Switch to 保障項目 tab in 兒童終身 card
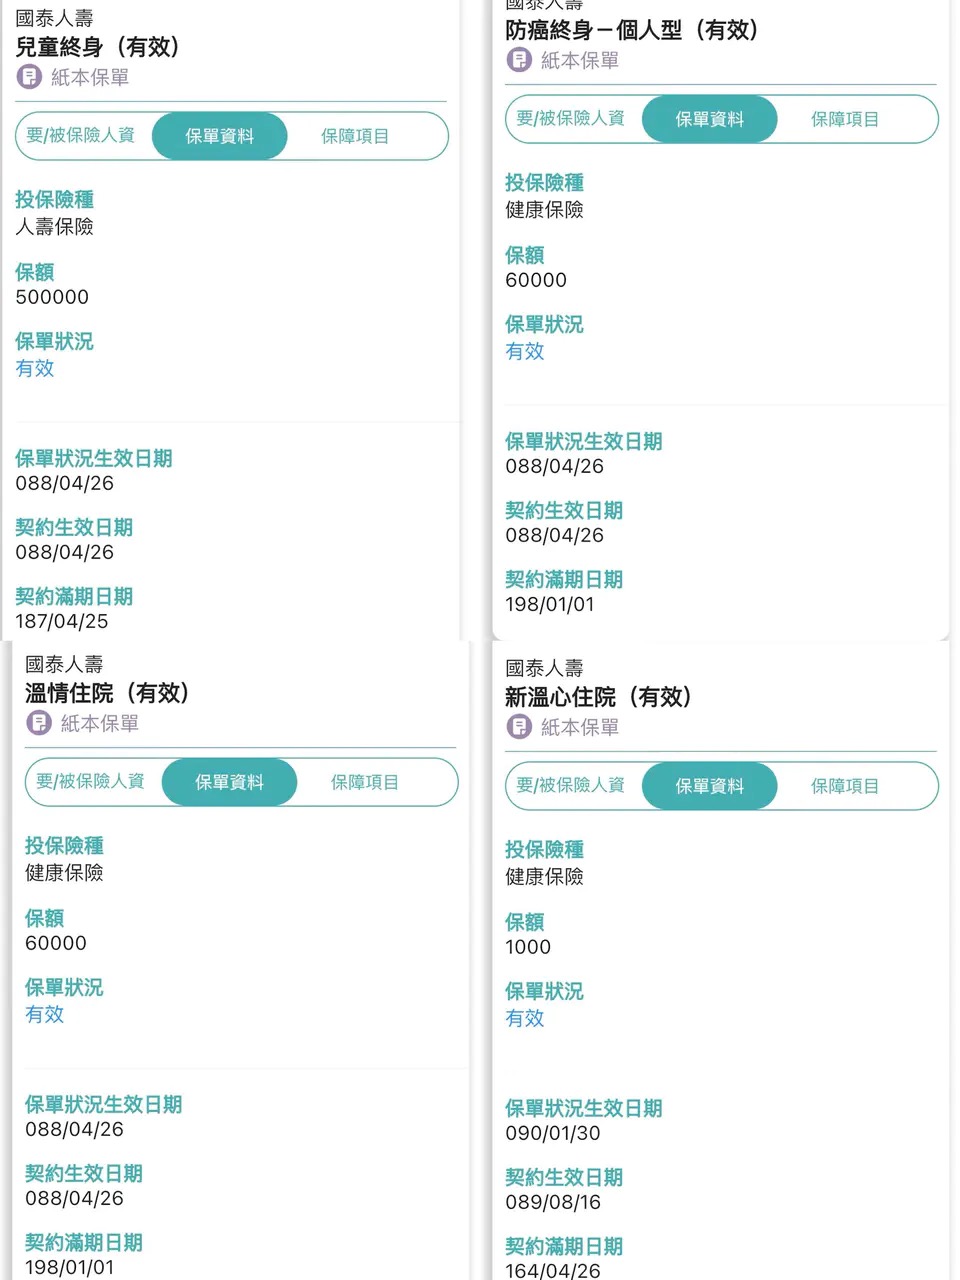This screenshot has height=1280, width=960. [x=355, y=136]
